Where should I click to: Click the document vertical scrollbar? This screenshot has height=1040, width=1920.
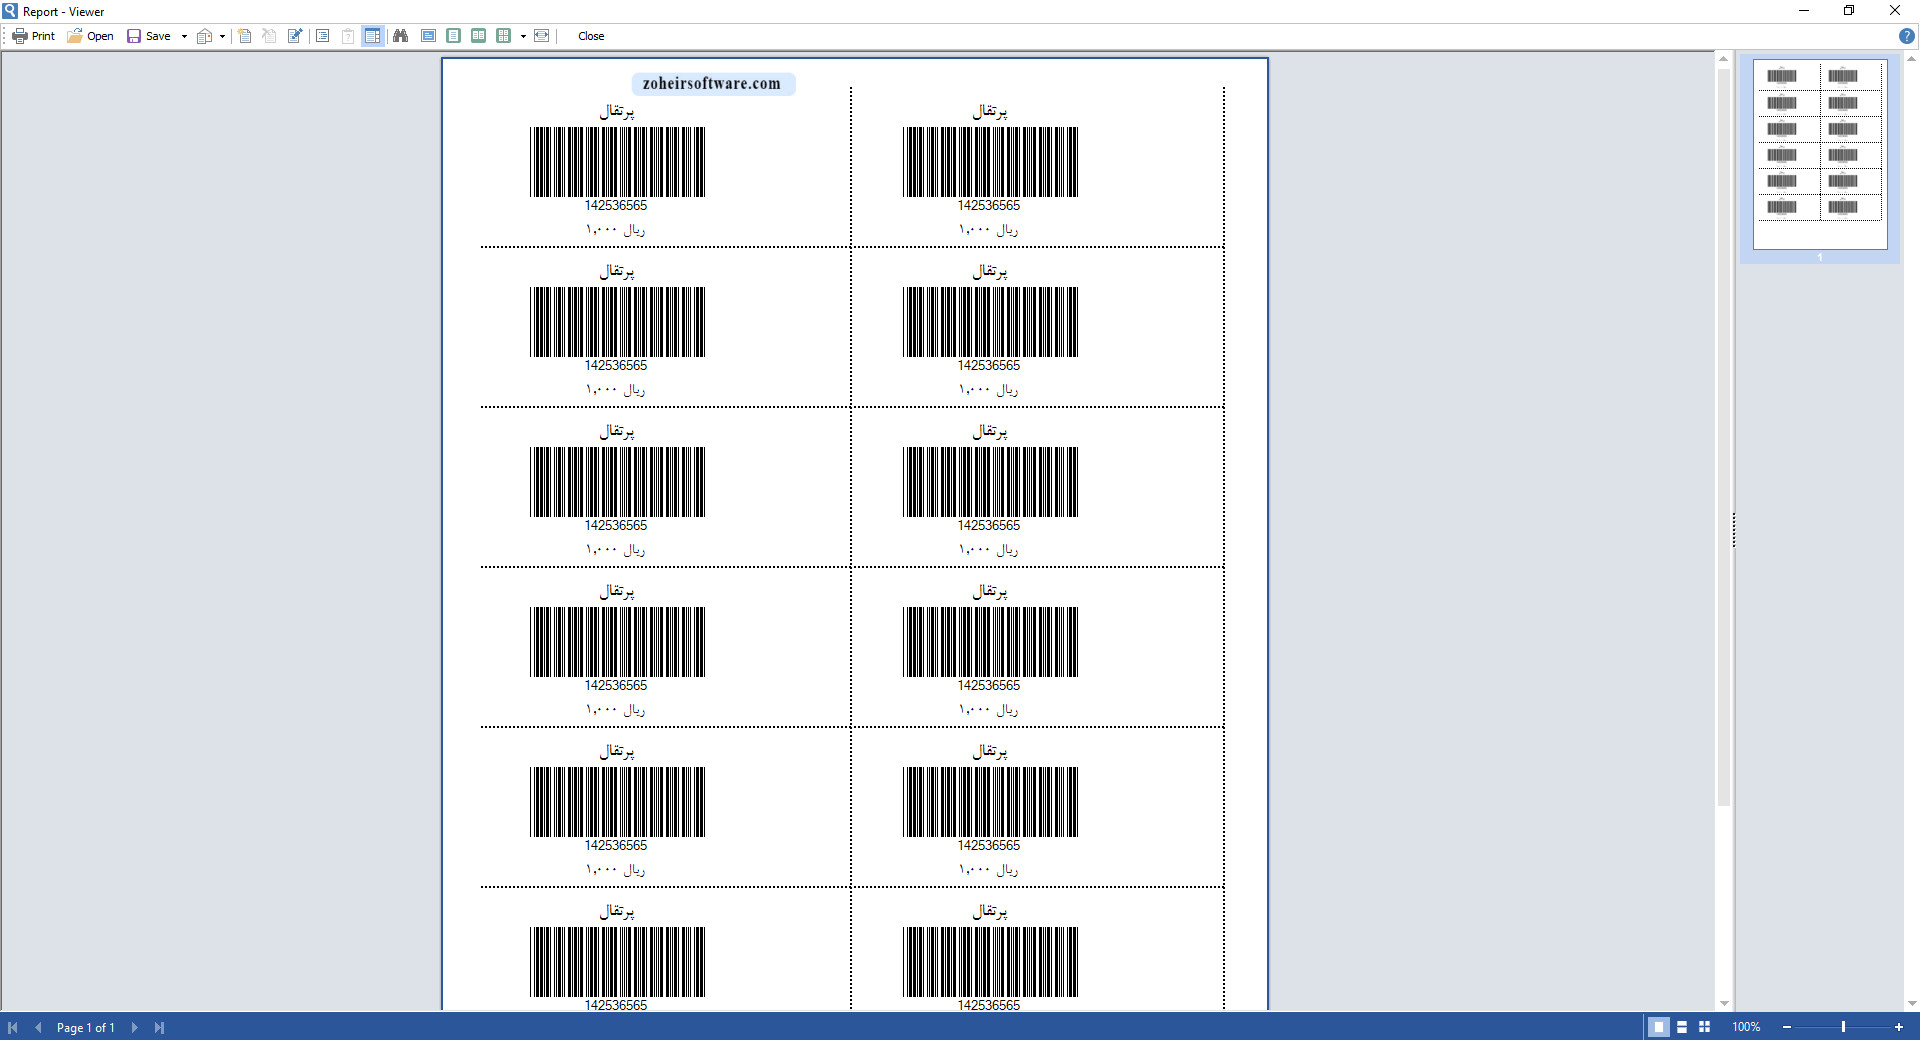1723,437
